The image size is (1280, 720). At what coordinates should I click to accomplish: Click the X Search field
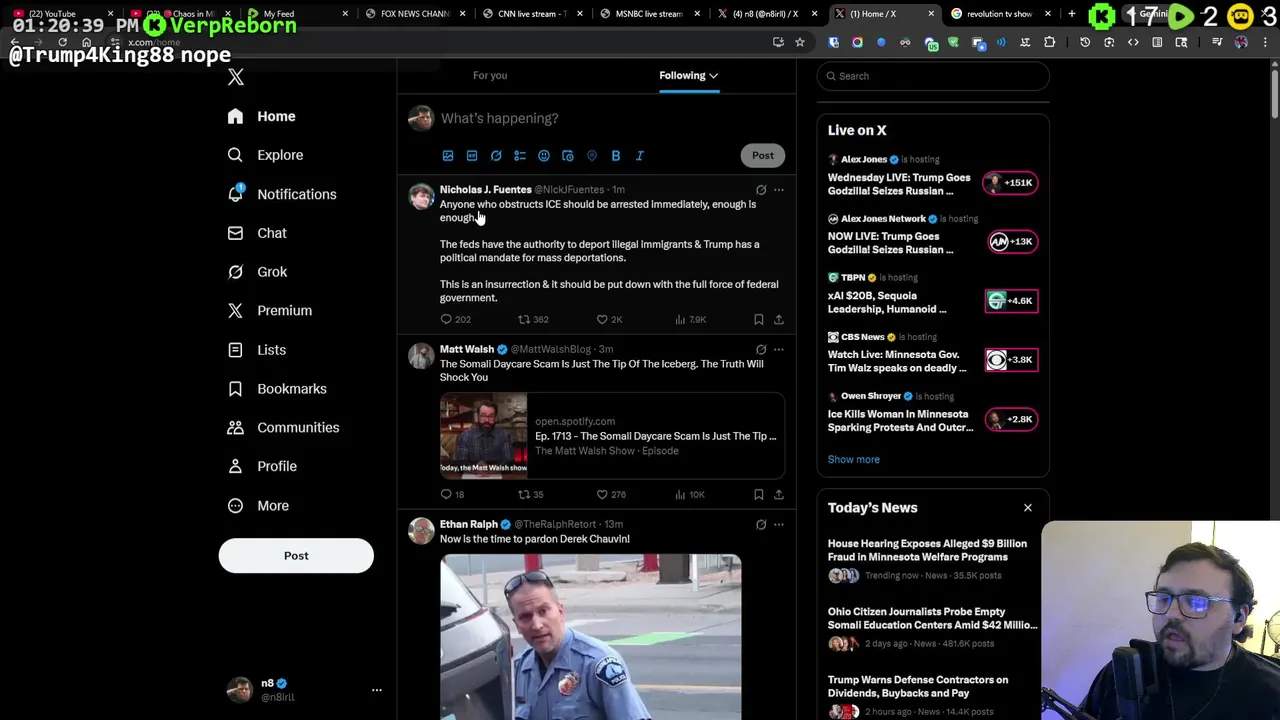[933, 76]
